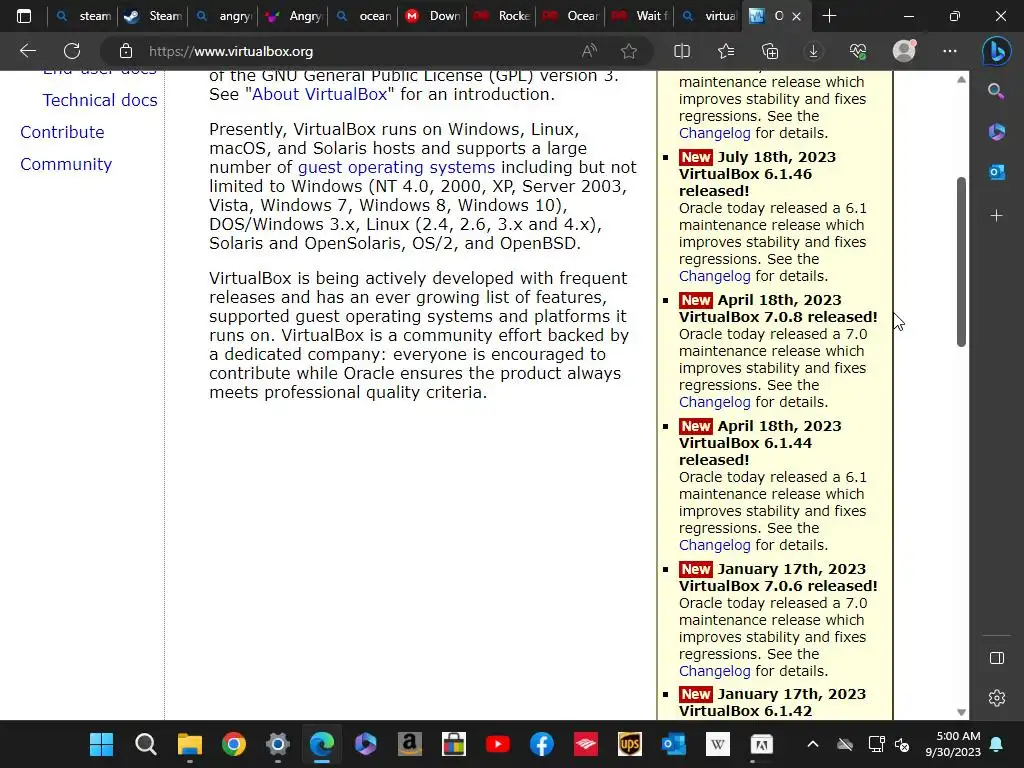Add a new sidebar app with plus

(997, 216)
